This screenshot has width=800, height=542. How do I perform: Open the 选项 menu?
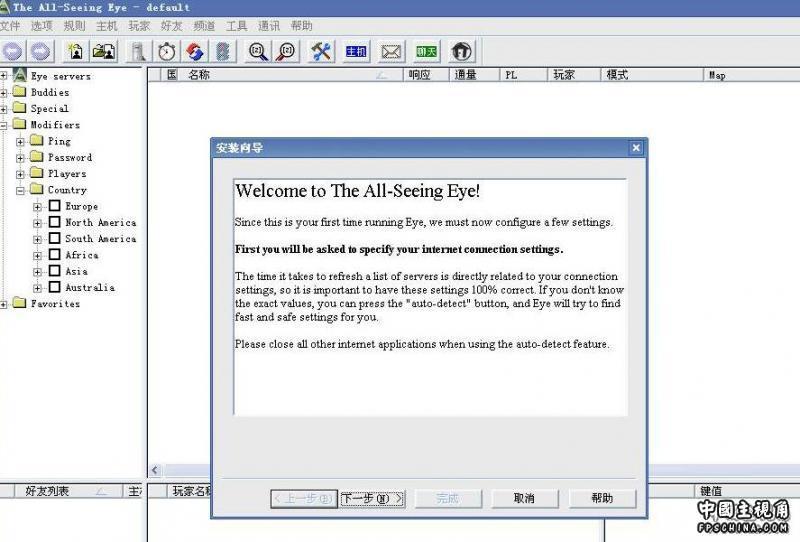point(42,26)
